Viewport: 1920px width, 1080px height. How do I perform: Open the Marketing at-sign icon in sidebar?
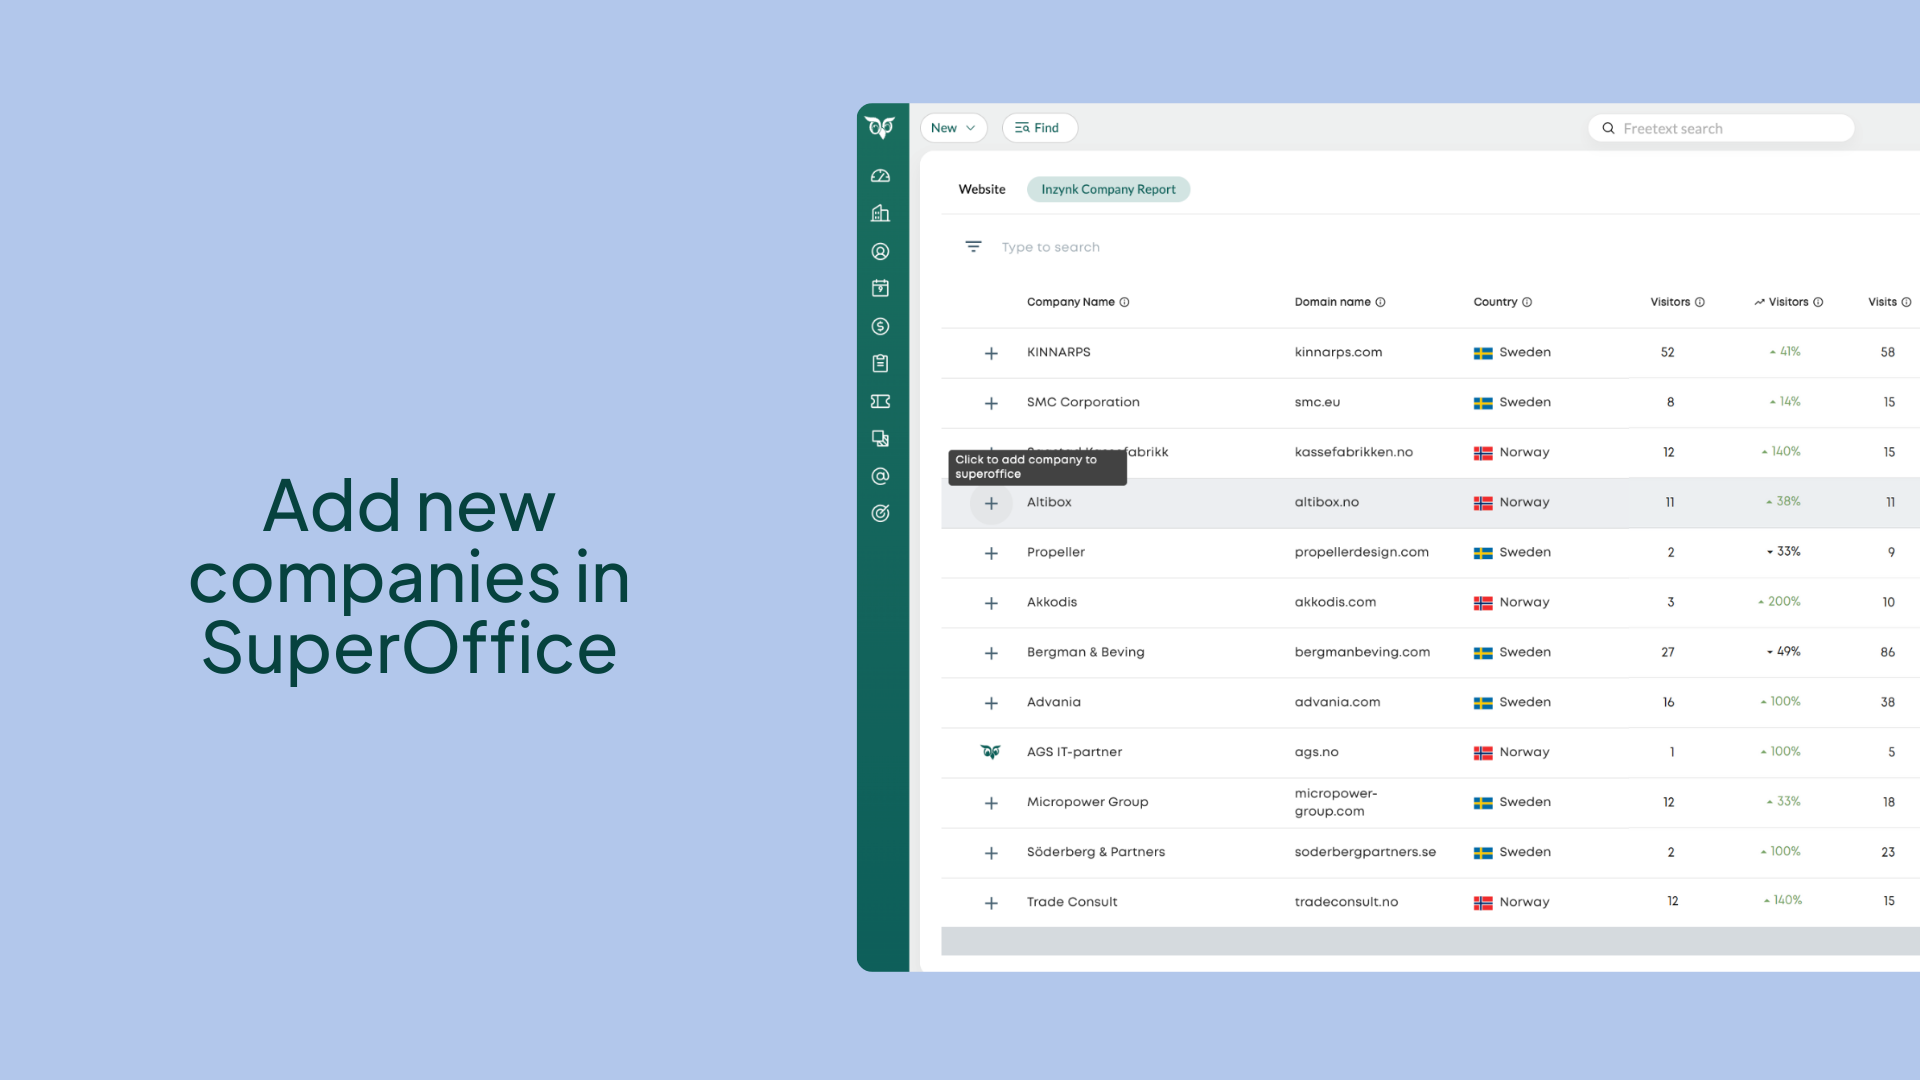880,476
